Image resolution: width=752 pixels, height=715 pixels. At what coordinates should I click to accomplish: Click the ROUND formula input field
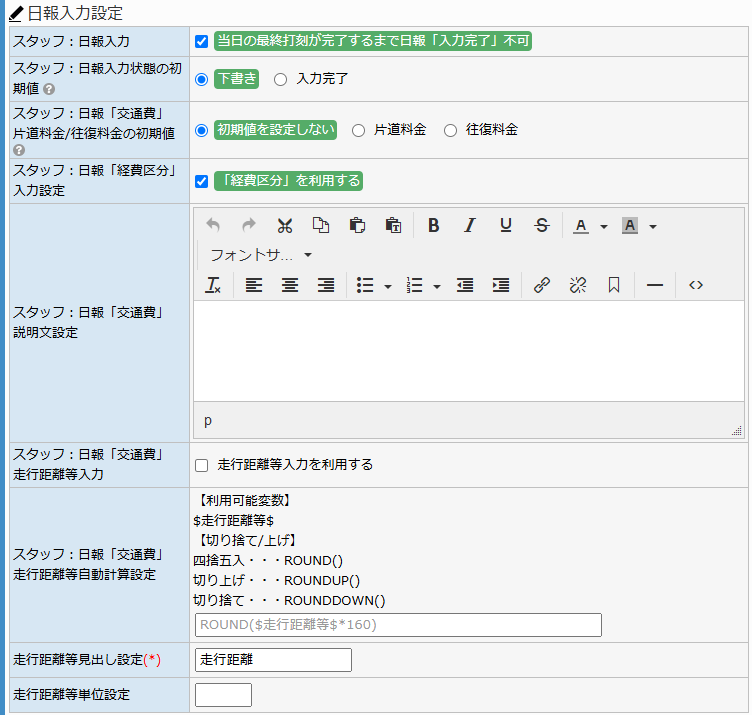(x=398, y=625)
